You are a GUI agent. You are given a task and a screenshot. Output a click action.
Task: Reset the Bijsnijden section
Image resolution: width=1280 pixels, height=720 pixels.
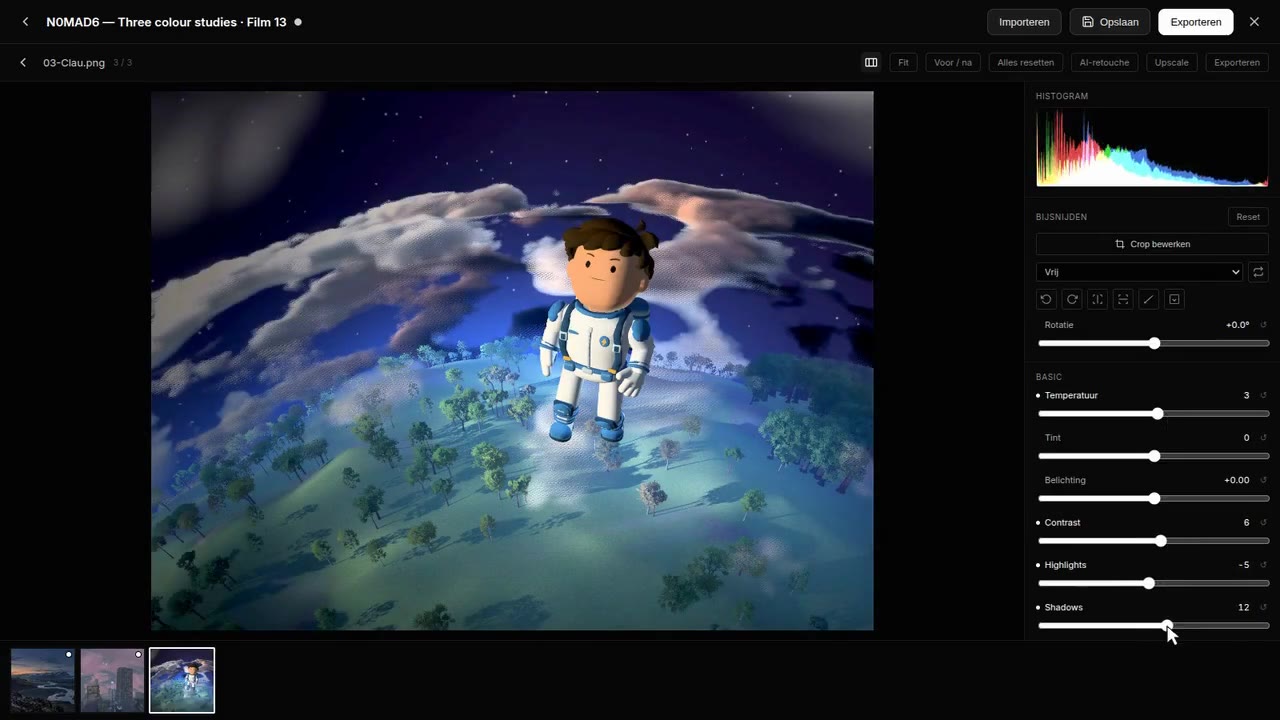pyautogui.click(x=1248, y=217)
